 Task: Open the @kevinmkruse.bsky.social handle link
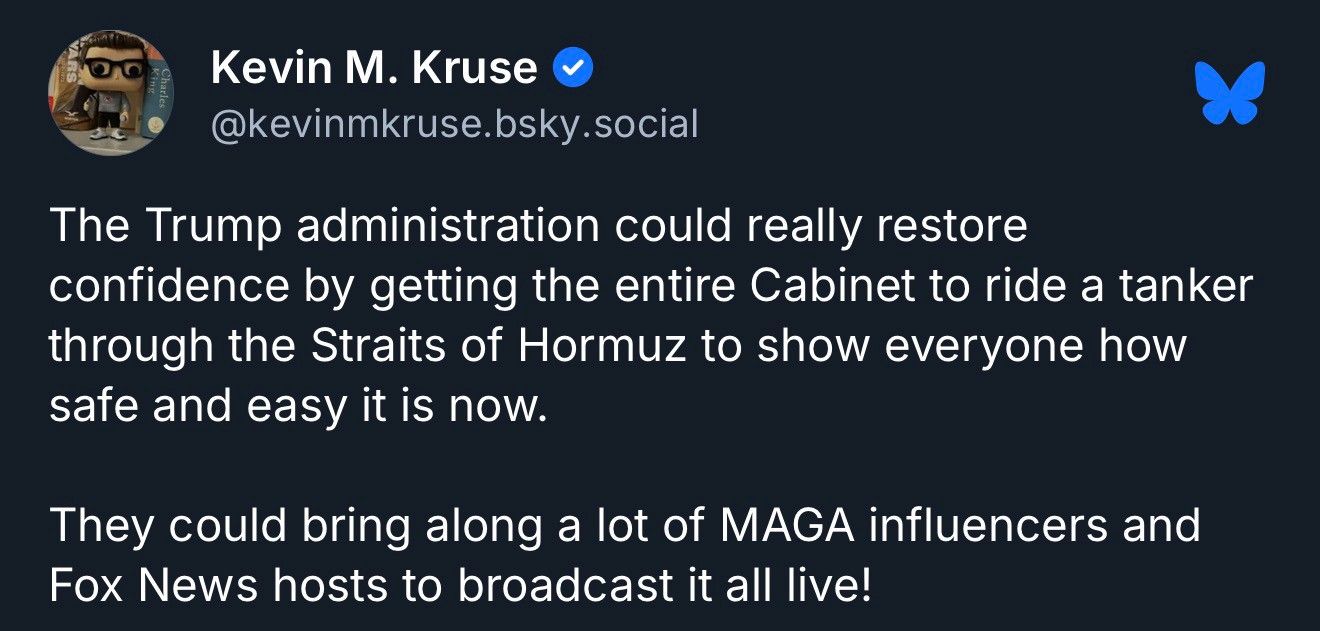[x=454, y=124]
